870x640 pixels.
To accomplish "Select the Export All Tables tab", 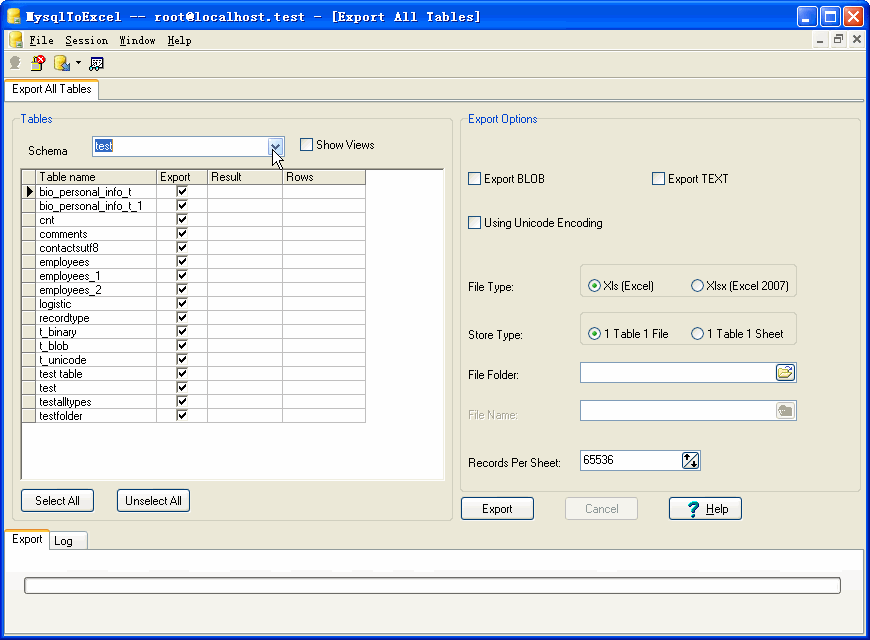I will coord(52,89).
